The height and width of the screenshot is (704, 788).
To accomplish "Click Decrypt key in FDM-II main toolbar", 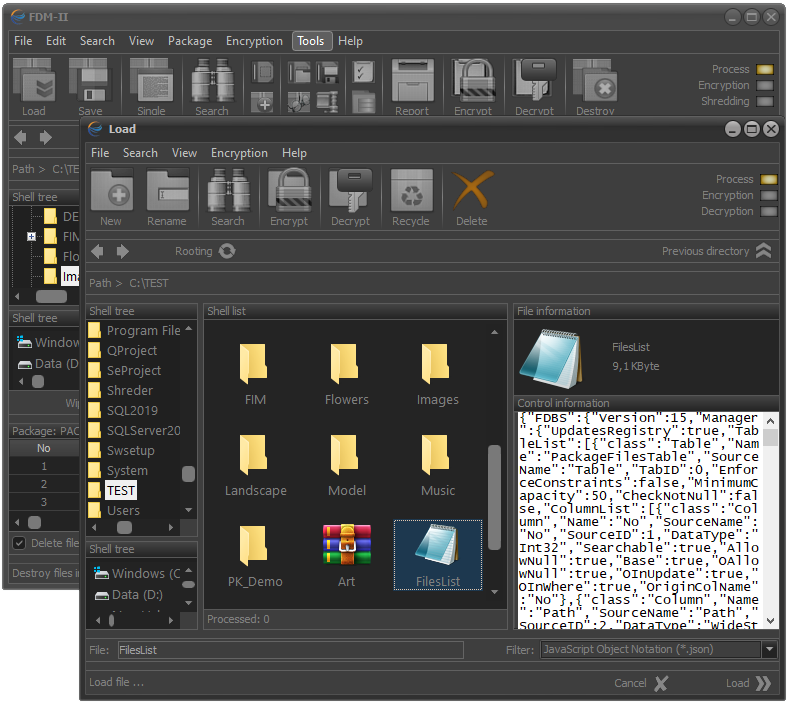I will tap(534, 80).
